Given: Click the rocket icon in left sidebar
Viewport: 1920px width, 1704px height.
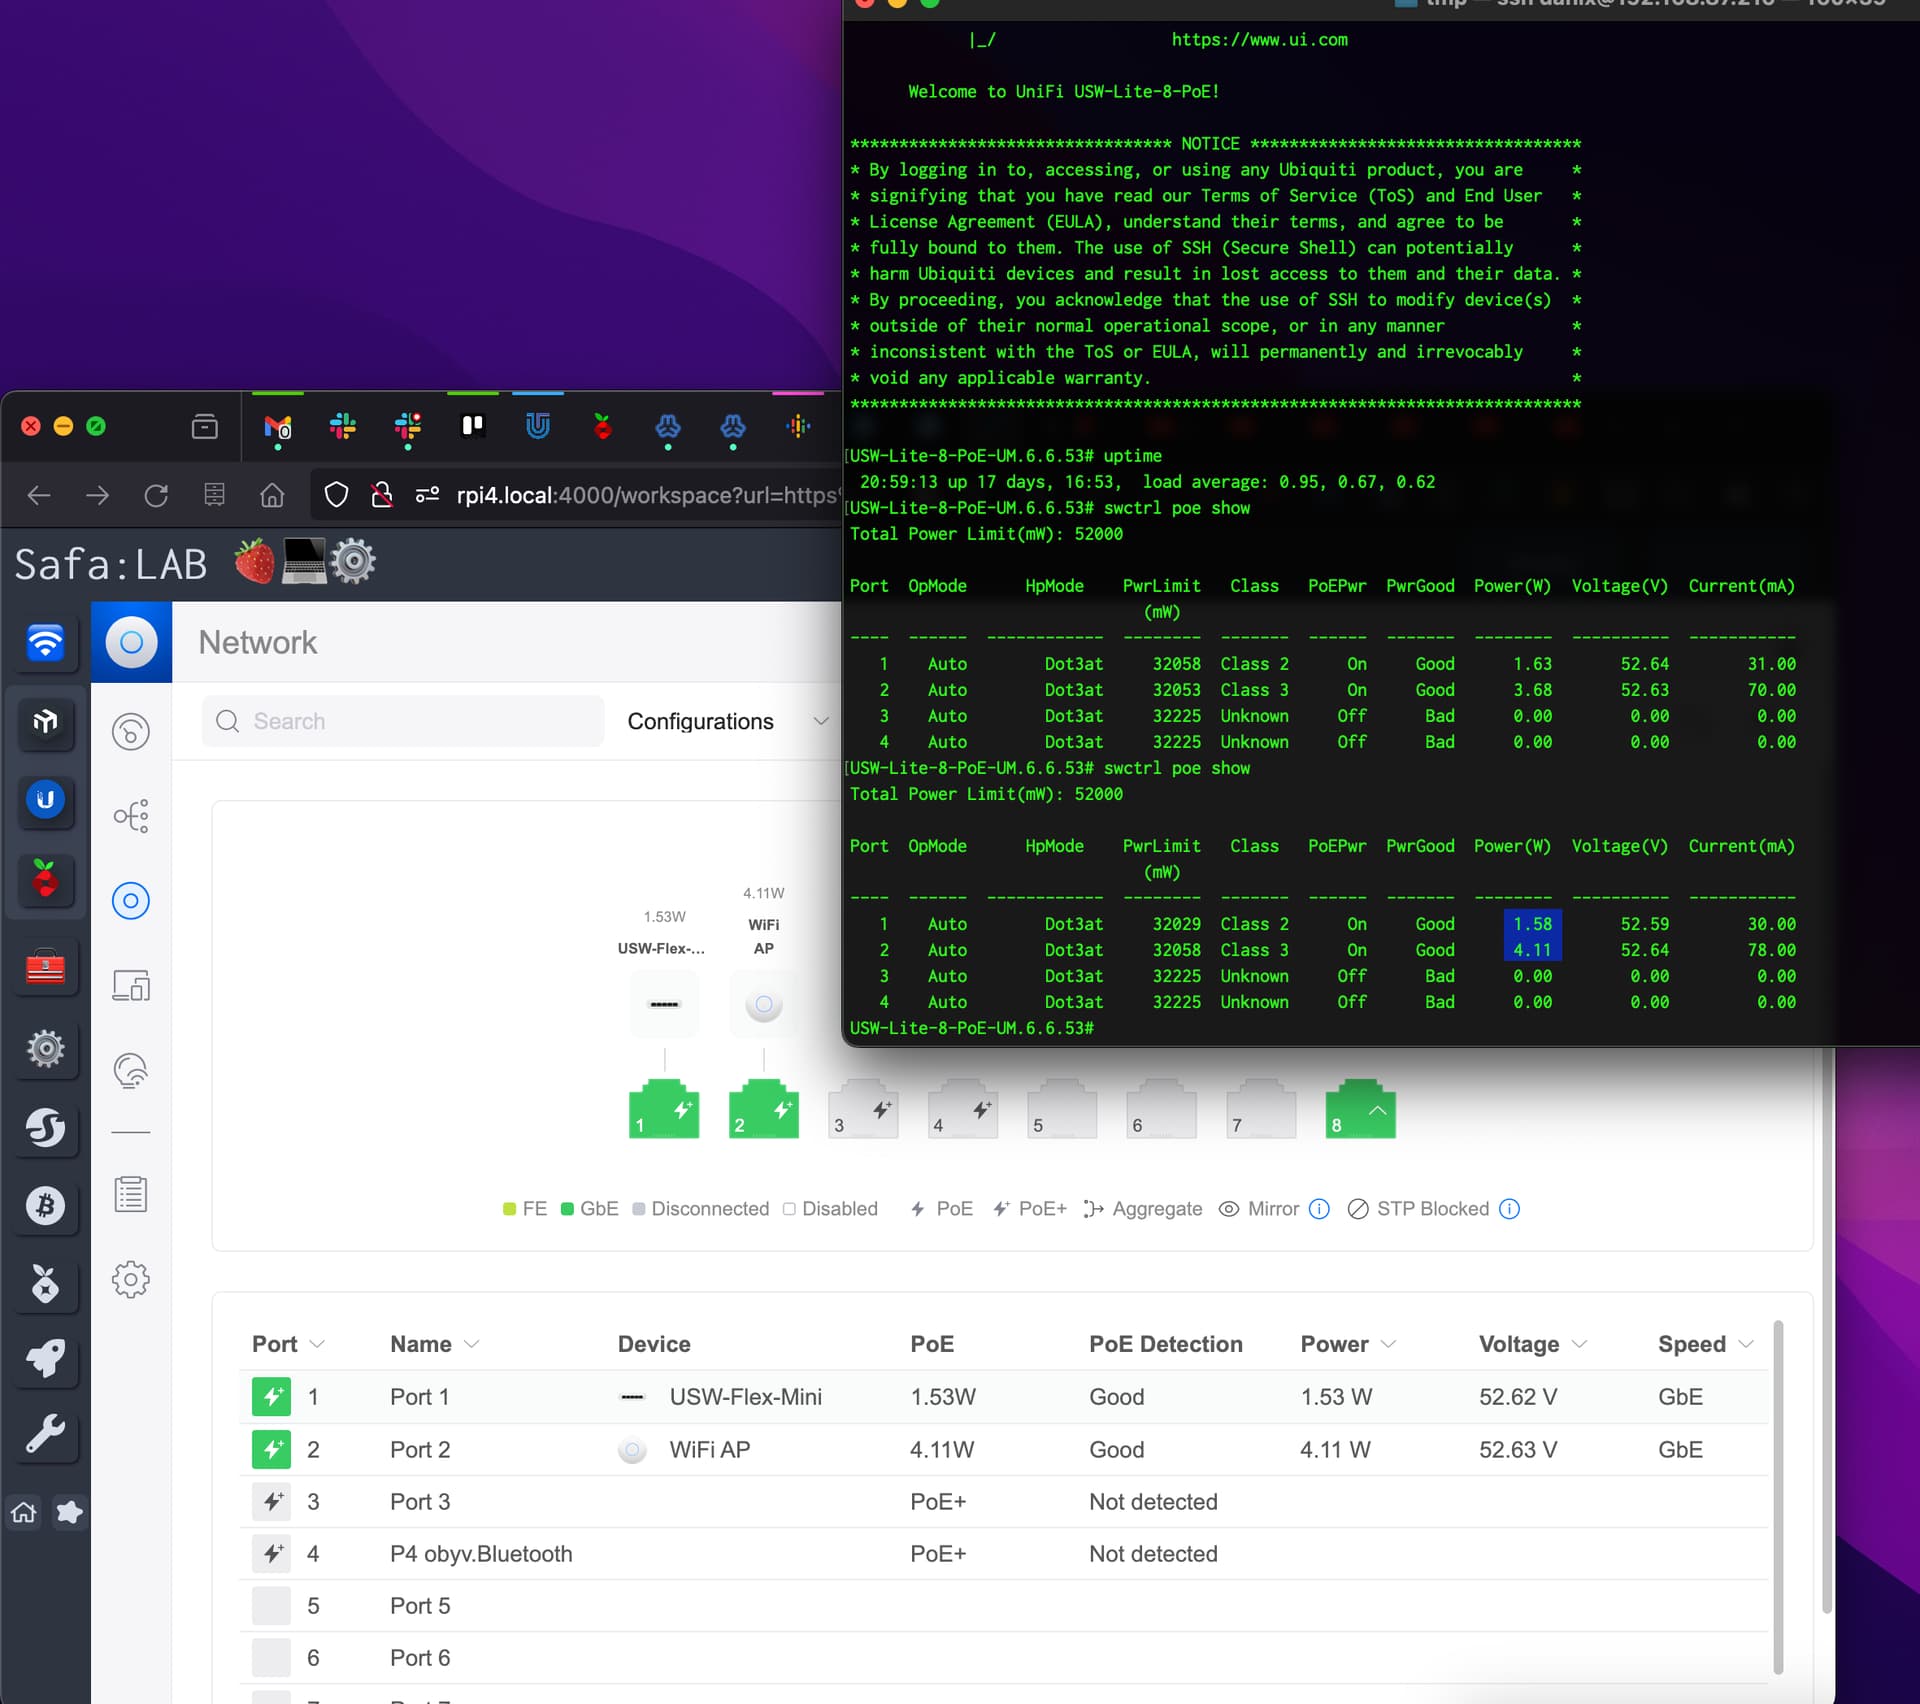Looking at the screenshot, I should (x=45, y=1358).
